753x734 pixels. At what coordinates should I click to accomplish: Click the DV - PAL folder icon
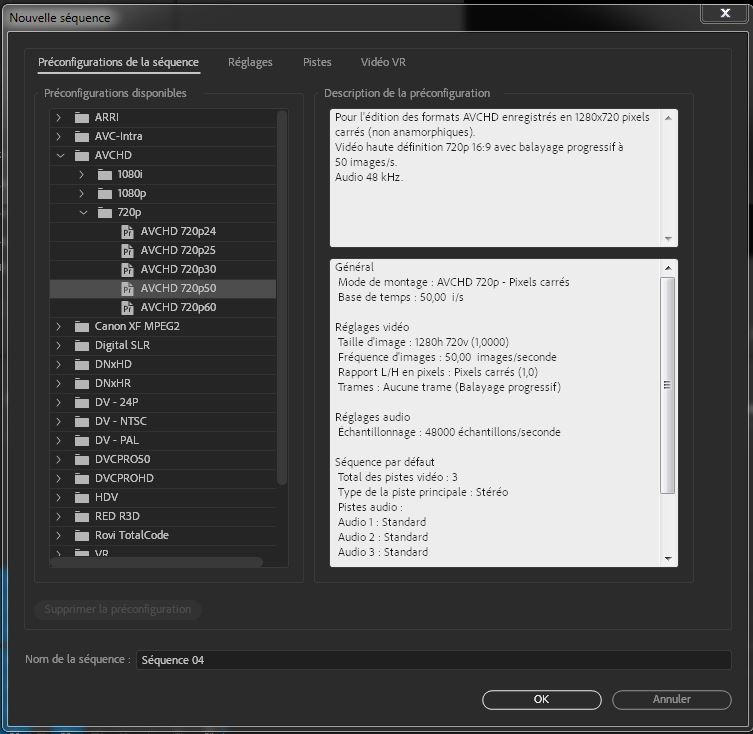tap(82, 440)
